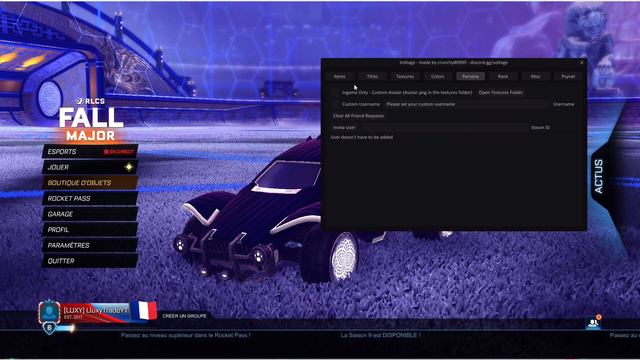The height and width of the screenshot is (360, 640).
Task: Open Paramètres settings
Action: [90, 245]
